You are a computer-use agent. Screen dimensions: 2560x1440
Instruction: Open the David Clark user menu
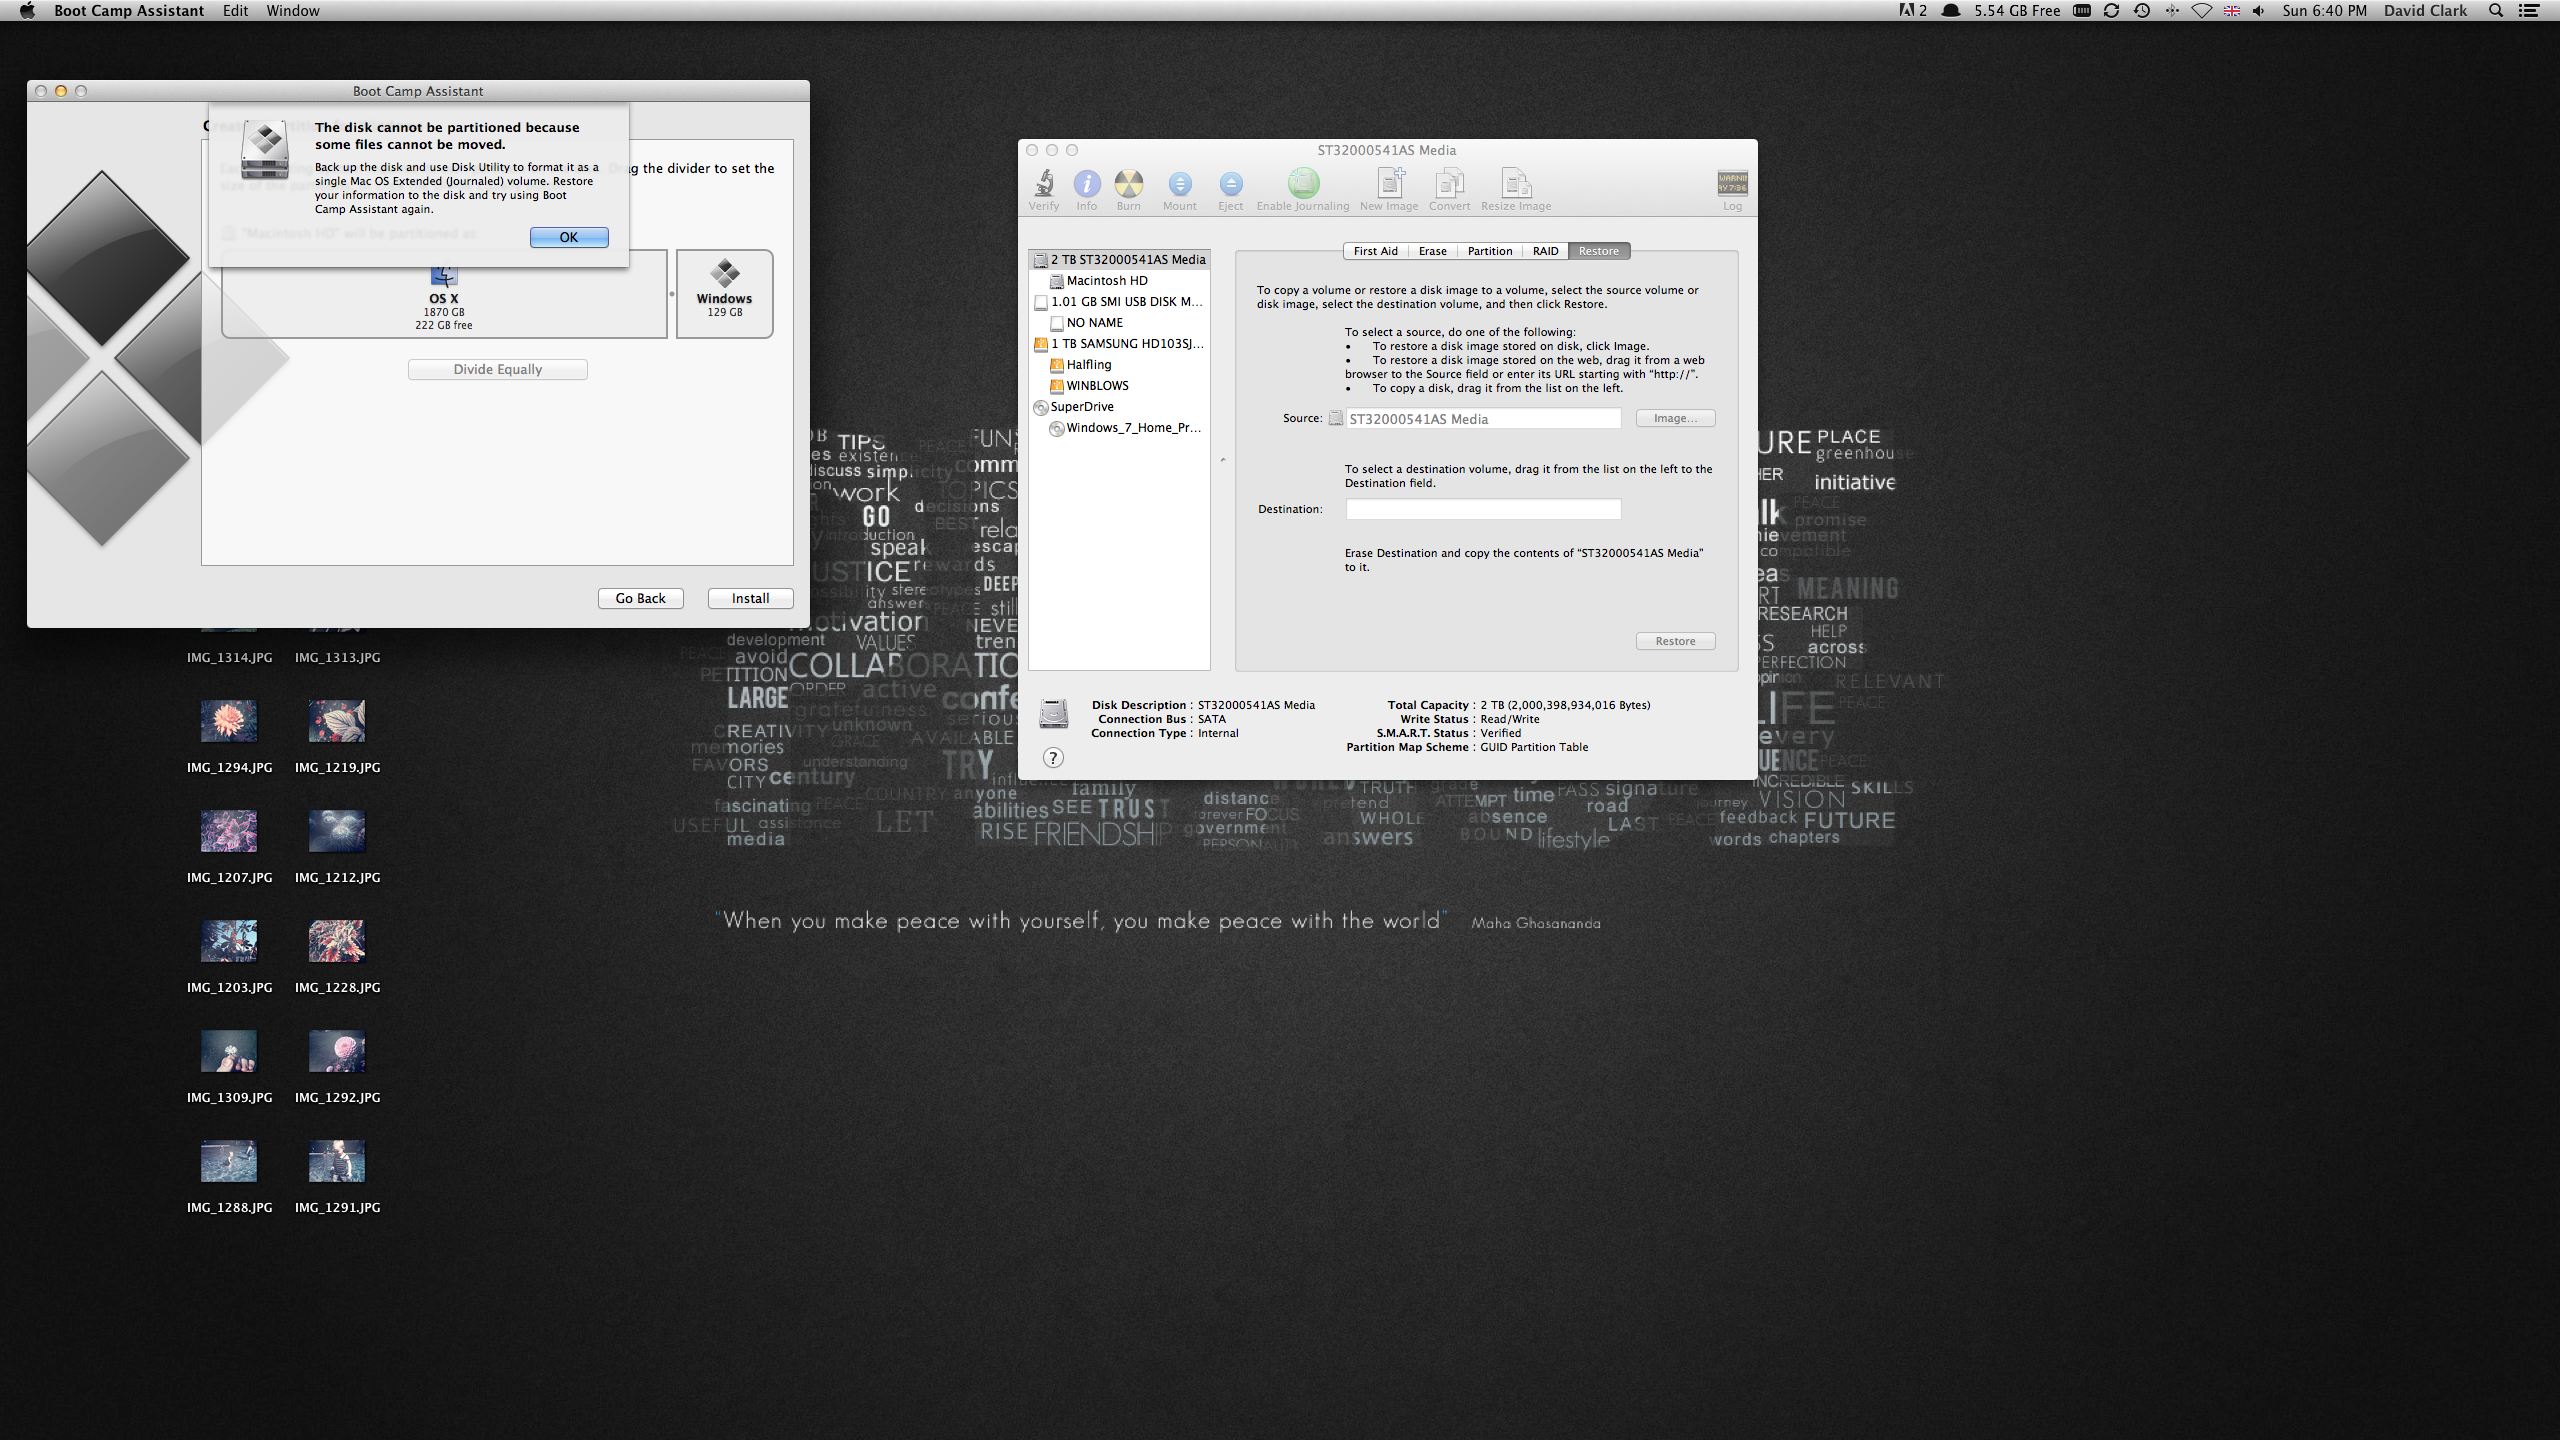(2424, 11)
